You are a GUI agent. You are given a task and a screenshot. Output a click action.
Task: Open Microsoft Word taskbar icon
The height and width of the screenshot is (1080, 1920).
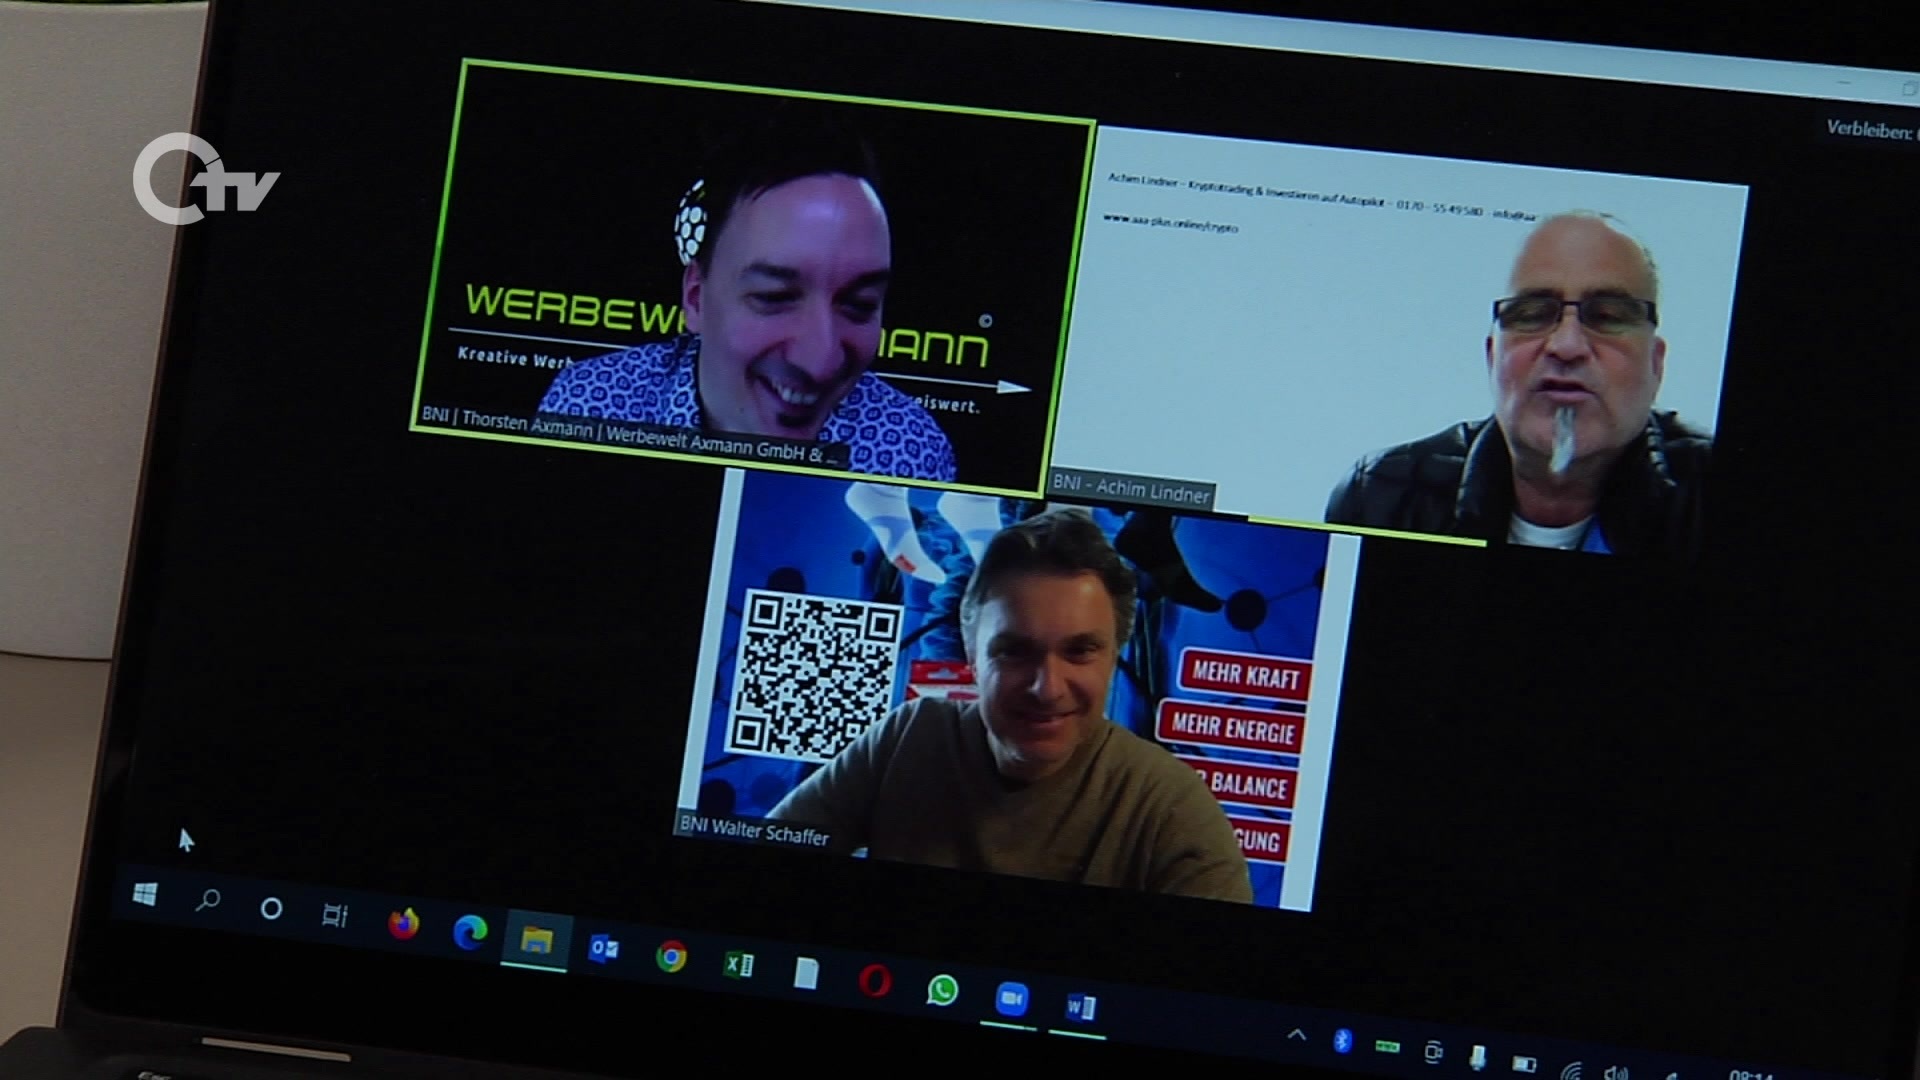pos(1080,1008)
